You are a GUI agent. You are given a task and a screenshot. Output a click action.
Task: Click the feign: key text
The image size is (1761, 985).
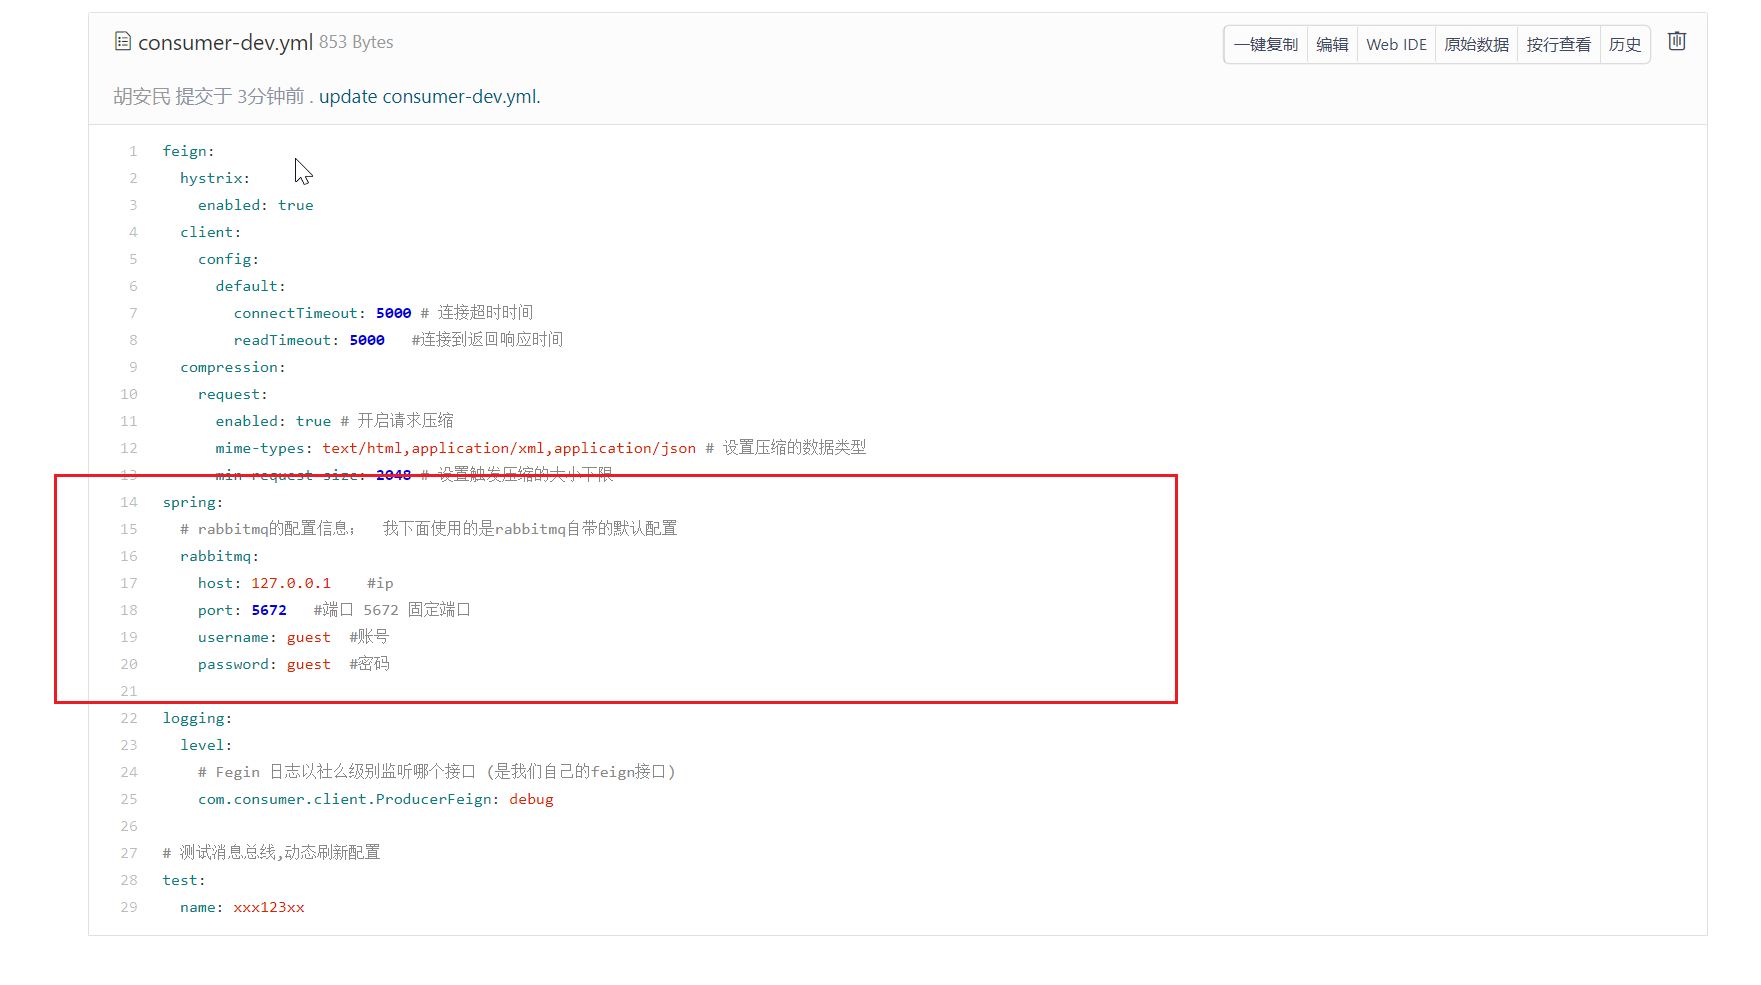[189, 151]
